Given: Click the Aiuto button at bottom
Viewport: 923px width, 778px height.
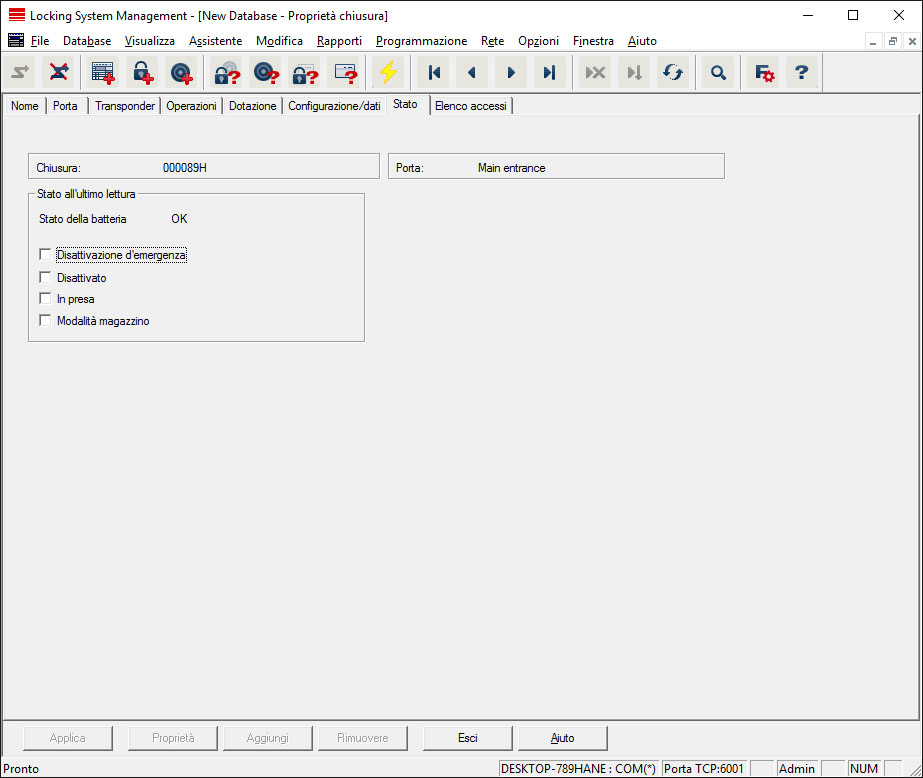Looking at the screenshot, I should click(562, 738).
